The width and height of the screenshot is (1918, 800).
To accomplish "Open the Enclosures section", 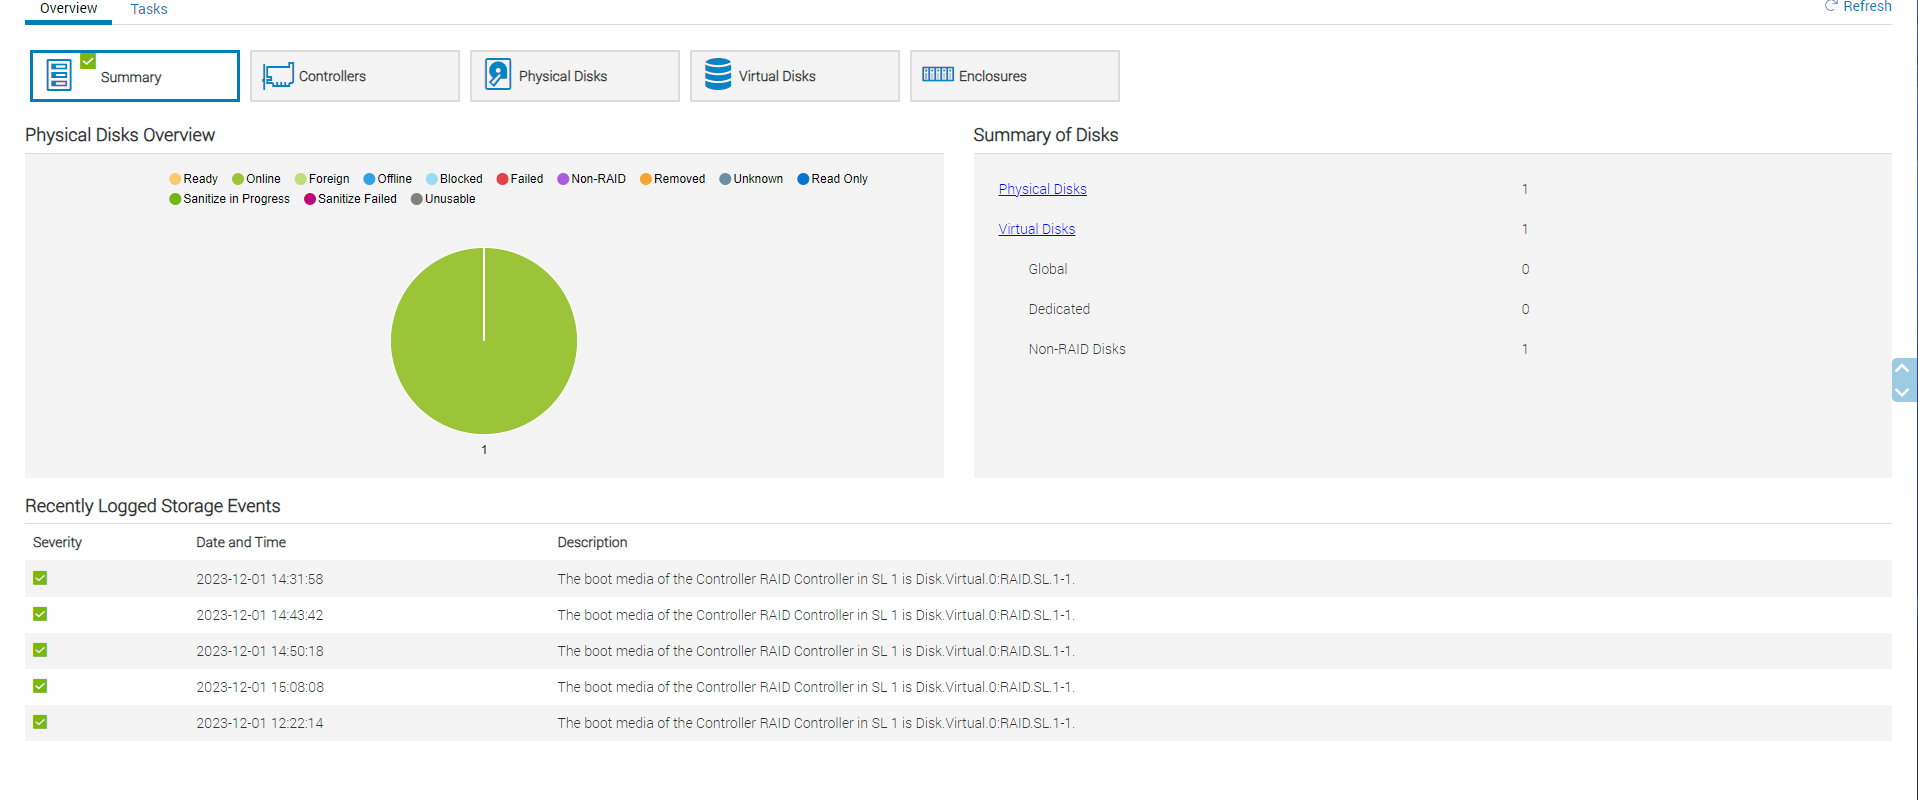I will [1014, 76].
